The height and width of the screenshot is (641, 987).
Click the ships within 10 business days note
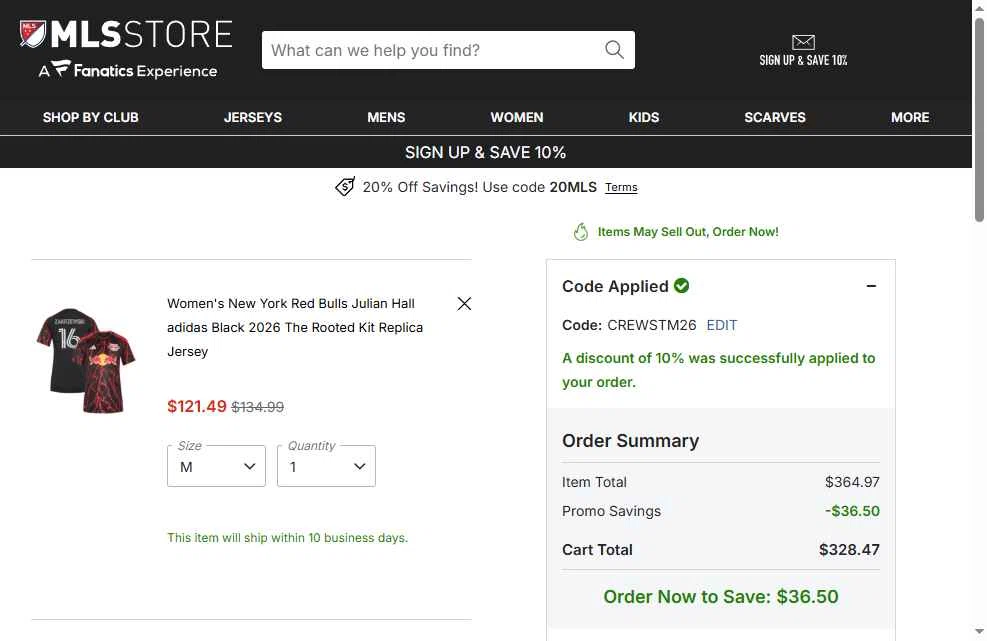point(288,538)
